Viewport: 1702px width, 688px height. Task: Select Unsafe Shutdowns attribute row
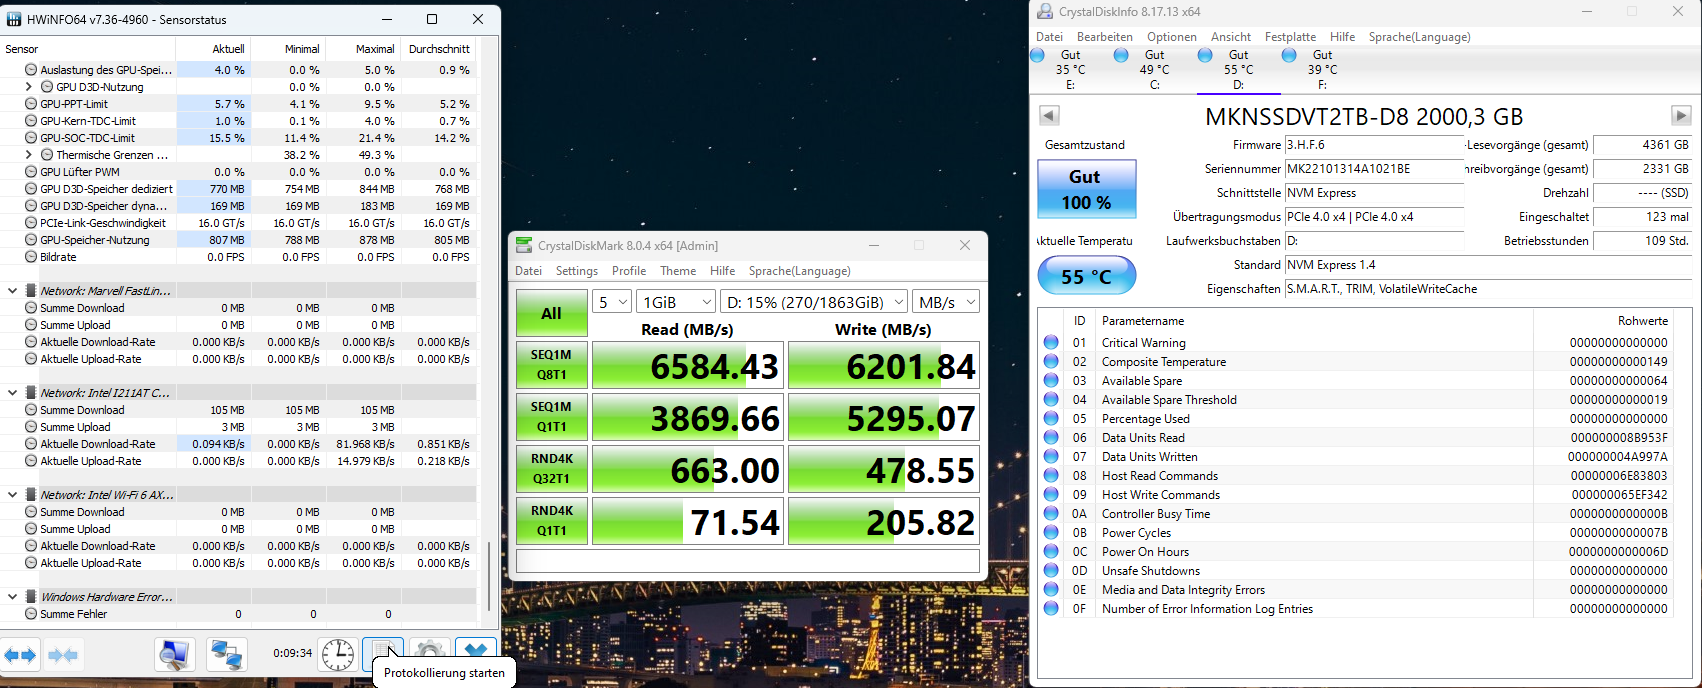coord(1355,570)
